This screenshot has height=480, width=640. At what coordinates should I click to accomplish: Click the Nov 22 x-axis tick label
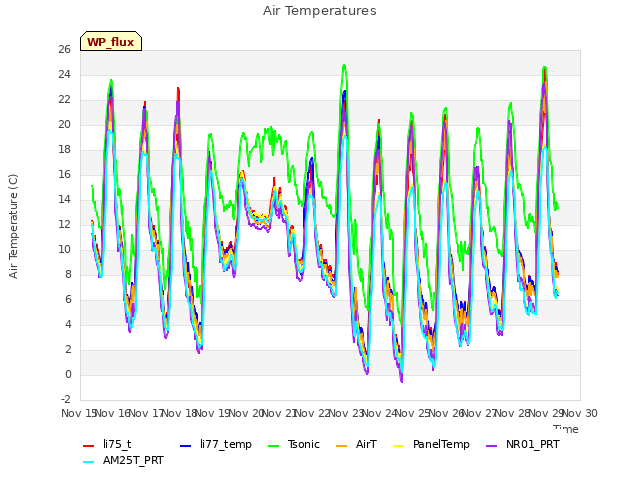point(312,413)
